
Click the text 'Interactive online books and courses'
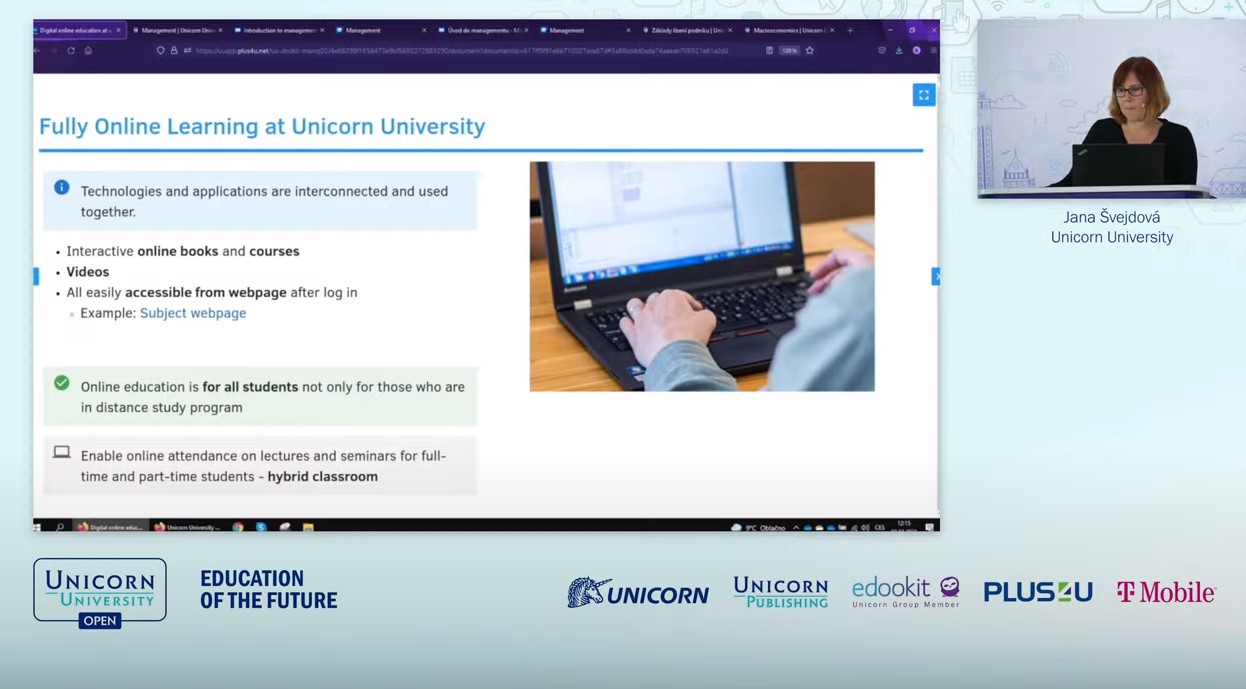click(x=183, y=251)
